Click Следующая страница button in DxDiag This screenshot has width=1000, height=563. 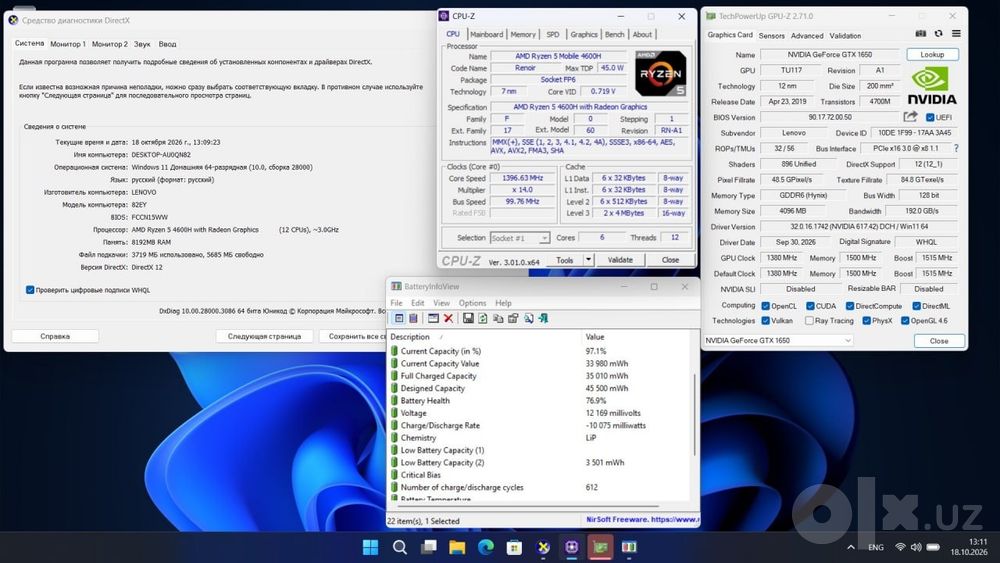264,336
